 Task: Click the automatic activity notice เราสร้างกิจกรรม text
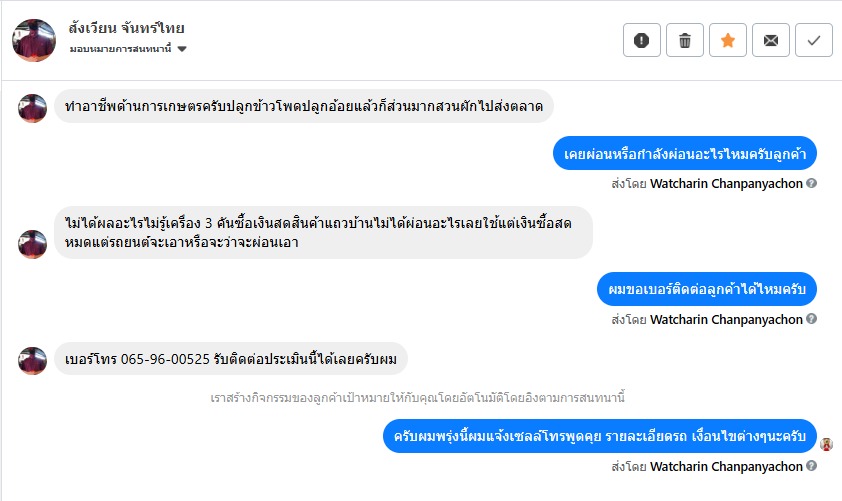click(x=418, y=397)
